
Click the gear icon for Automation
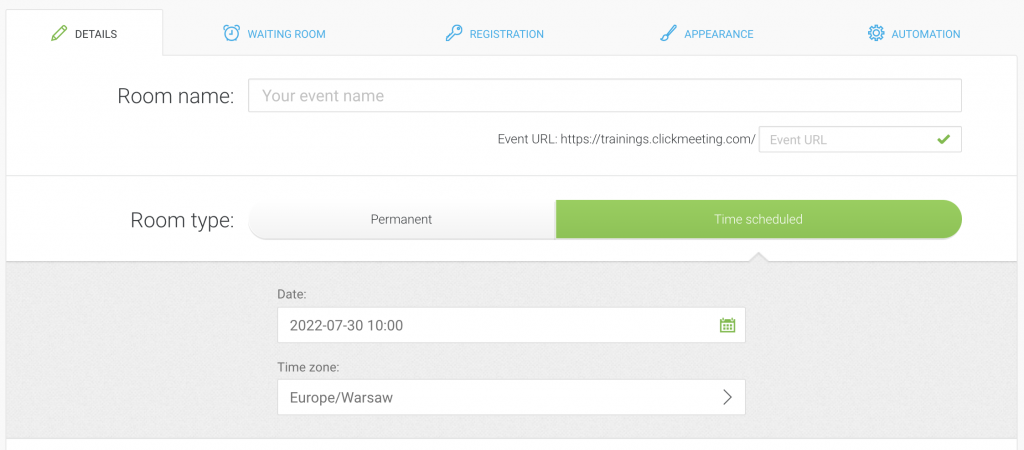pyautogui.click(x=876, y=33)
